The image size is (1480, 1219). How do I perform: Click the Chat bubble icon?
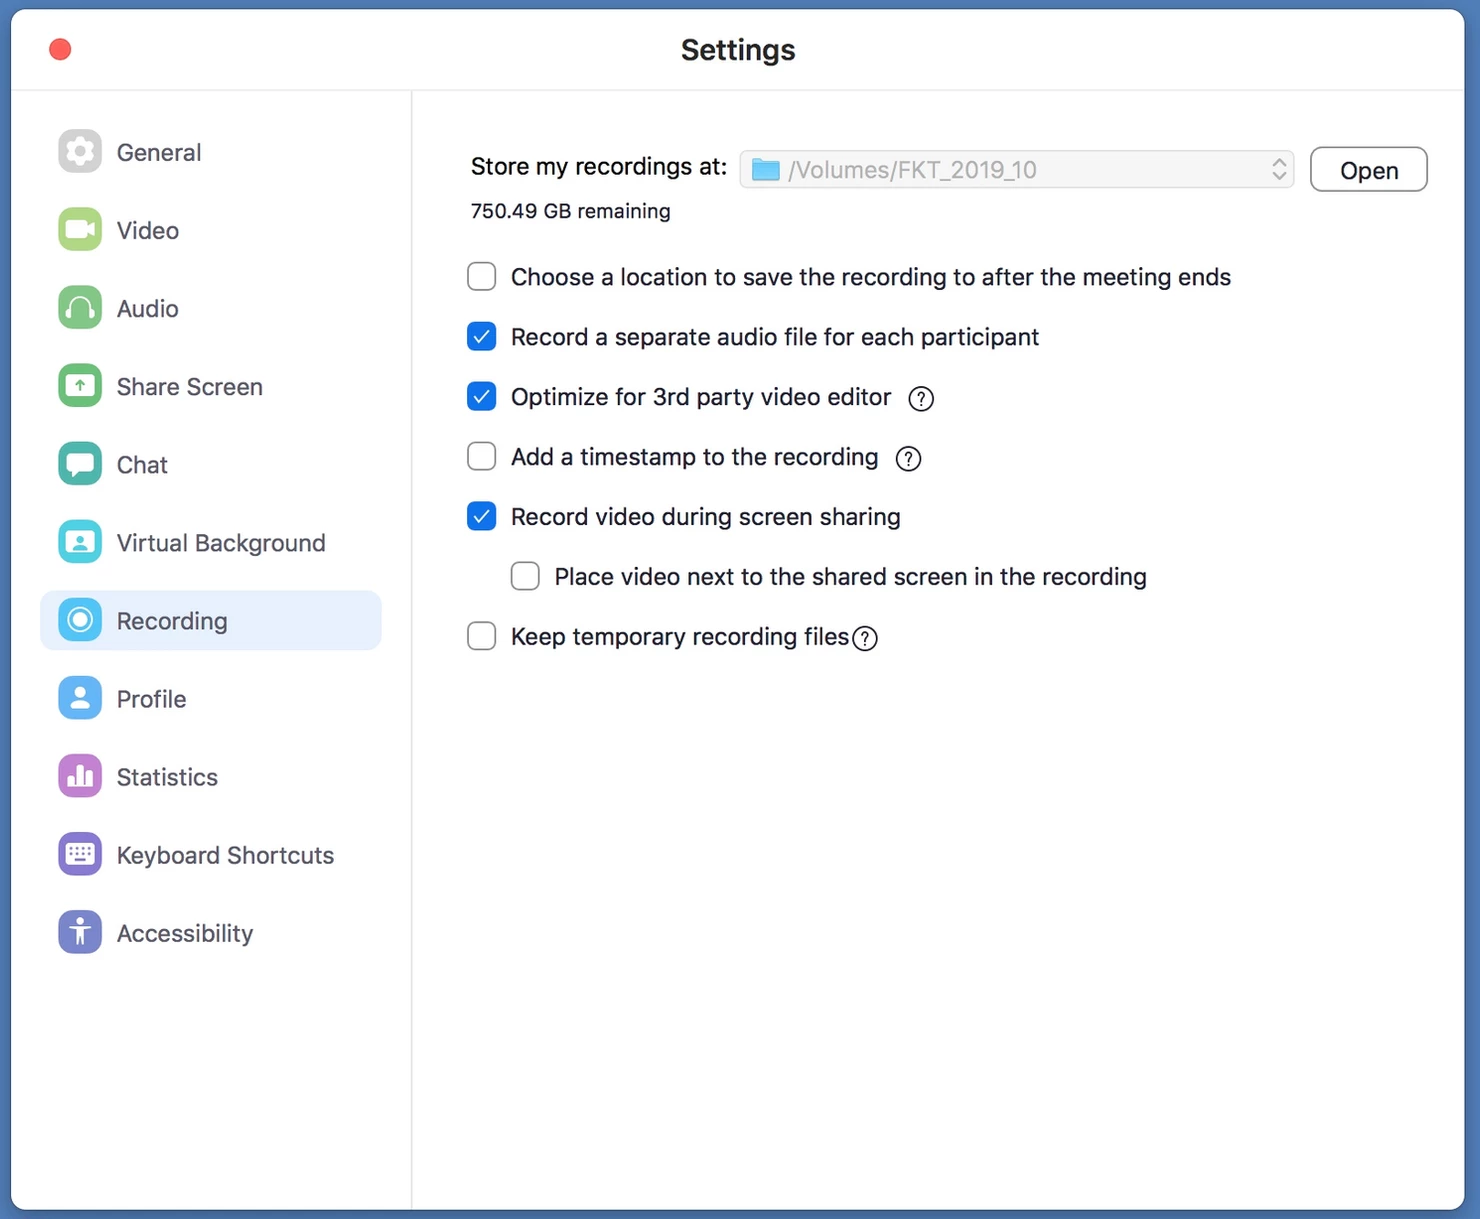[x=80, y=464]
